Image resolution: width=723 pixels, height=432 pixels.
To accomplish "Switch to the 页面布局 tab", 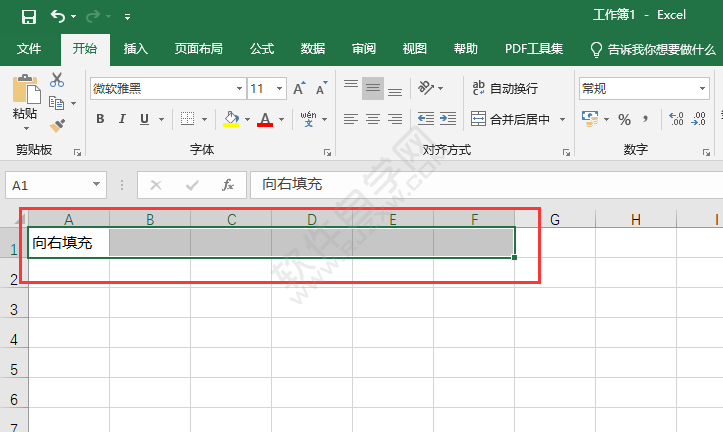I will tap(199, 49).
